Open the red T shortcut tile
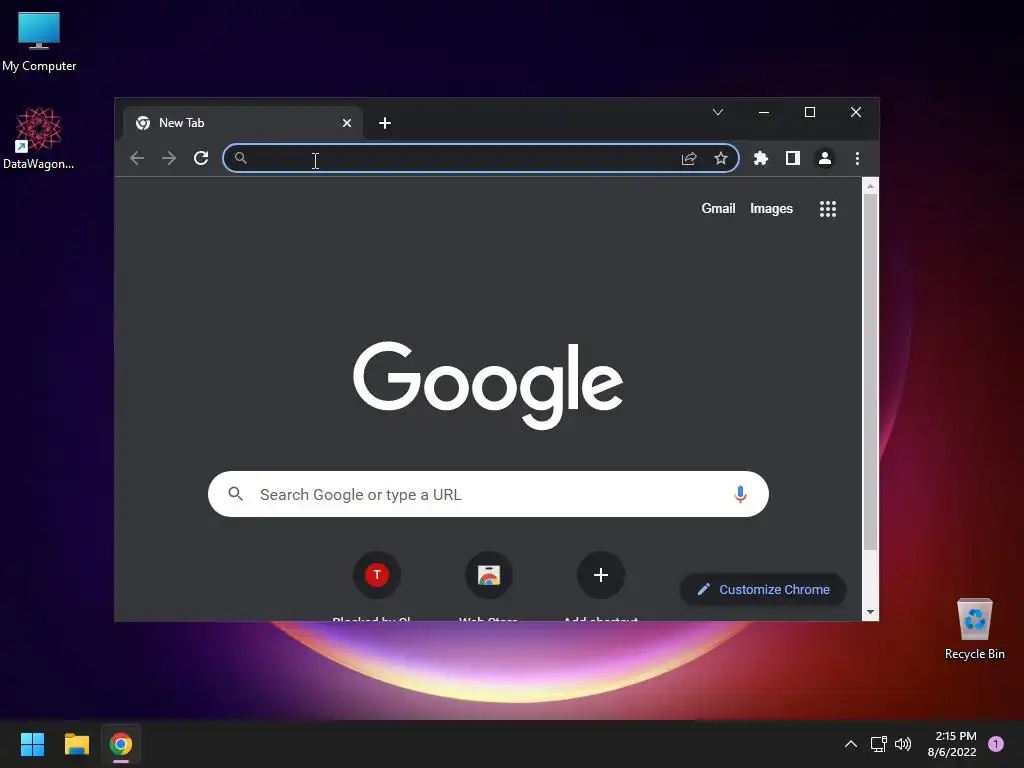 377,575
